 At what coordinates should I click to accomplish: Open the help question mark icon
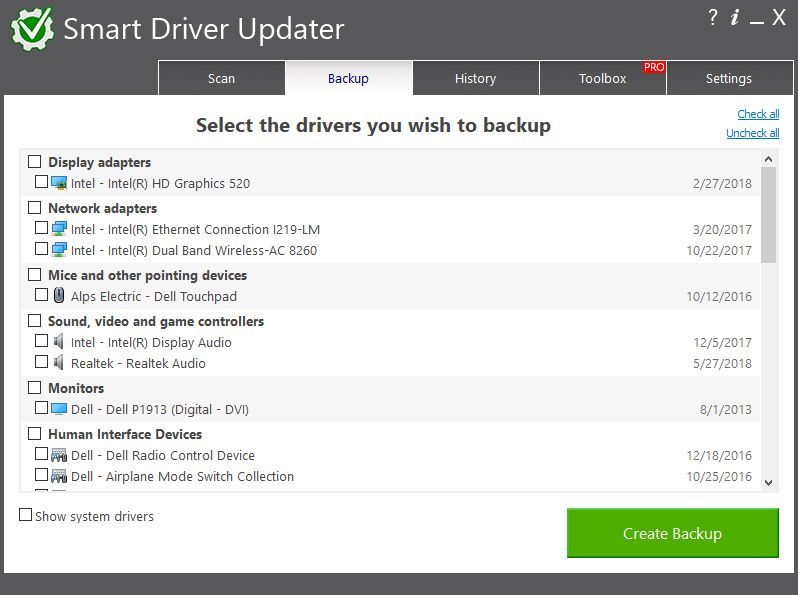[x=713, y=18]
